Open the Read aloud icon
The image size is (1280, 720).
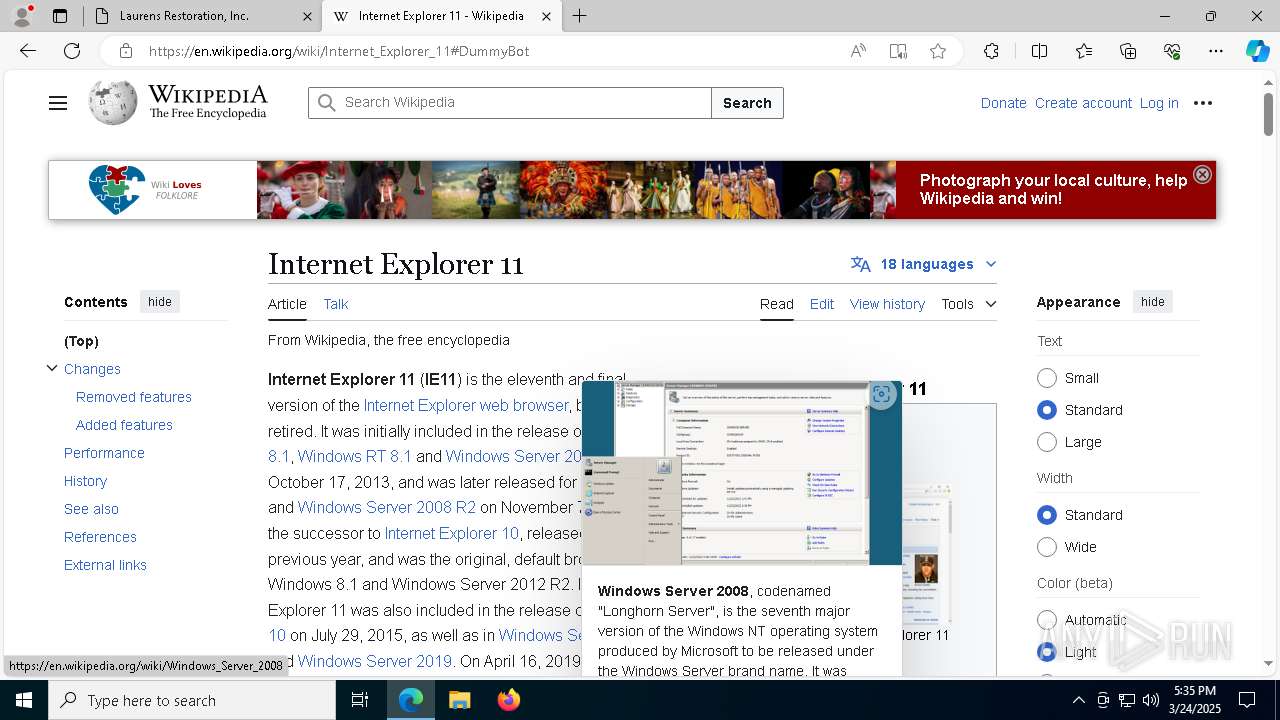[x=858, y=51]
